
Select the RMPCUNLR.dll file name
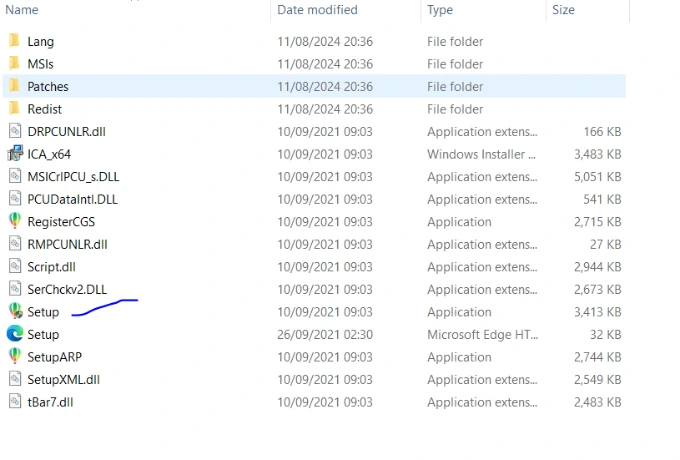coord(67,245)
